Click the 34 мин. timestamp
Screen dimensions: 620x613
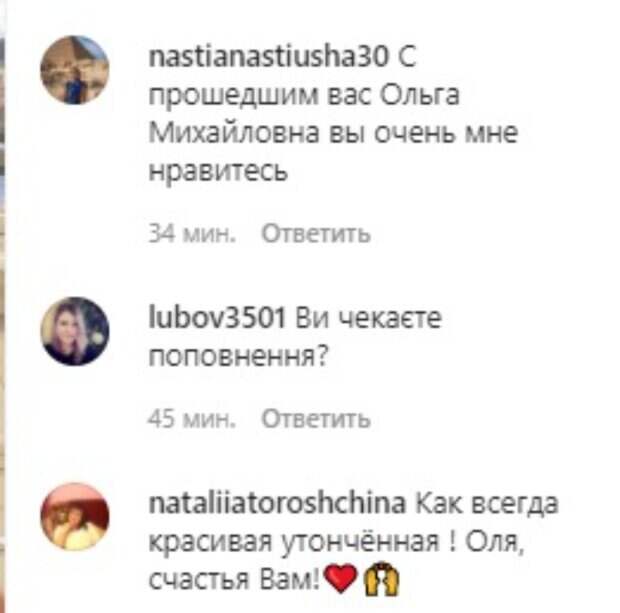click(x=192, y=233)
